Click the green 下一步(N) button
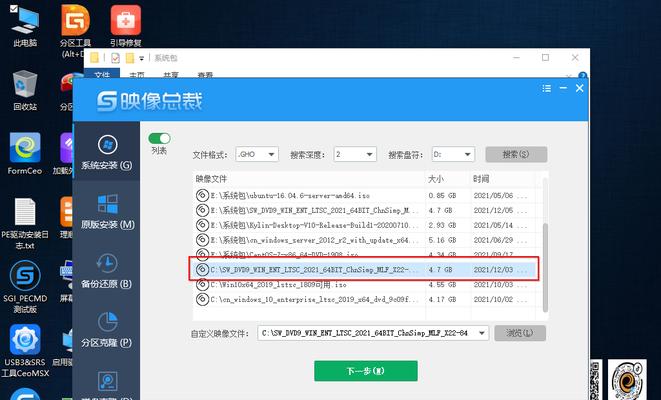The width and height of the screenshot is (661, 400). pyautogui.click(x=365, y=371)
